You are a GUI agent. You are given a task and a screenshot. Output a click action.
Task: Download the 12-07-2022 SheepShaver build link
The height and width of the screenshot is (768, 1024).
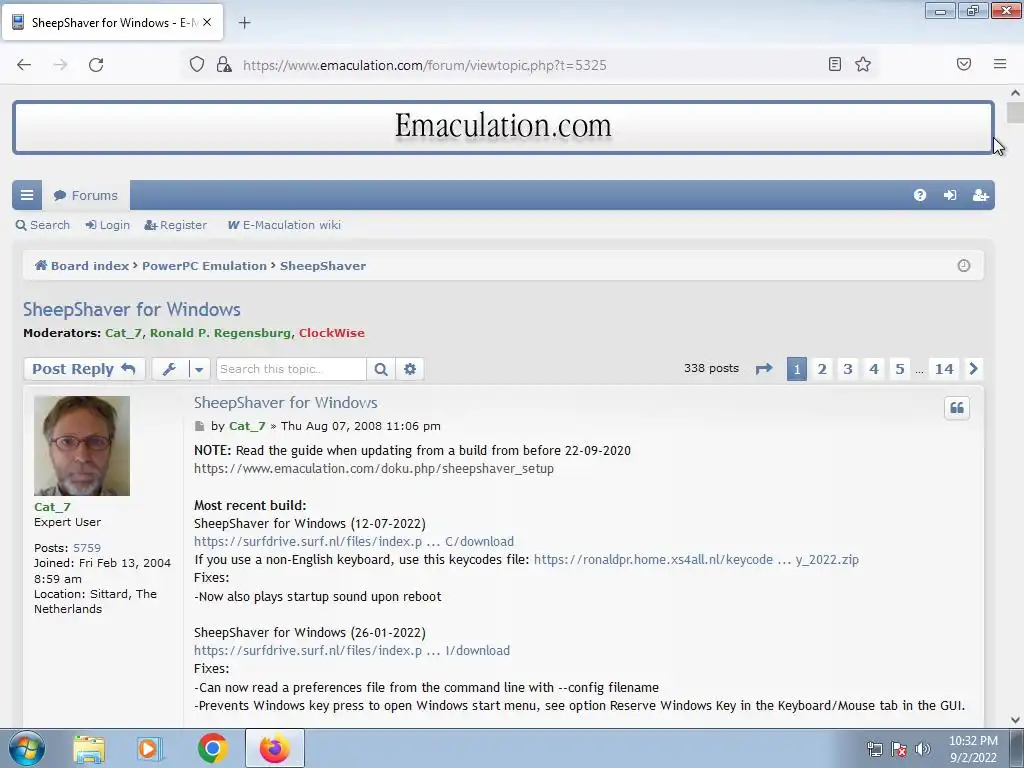pyautogui.click(x=354, y=541)
